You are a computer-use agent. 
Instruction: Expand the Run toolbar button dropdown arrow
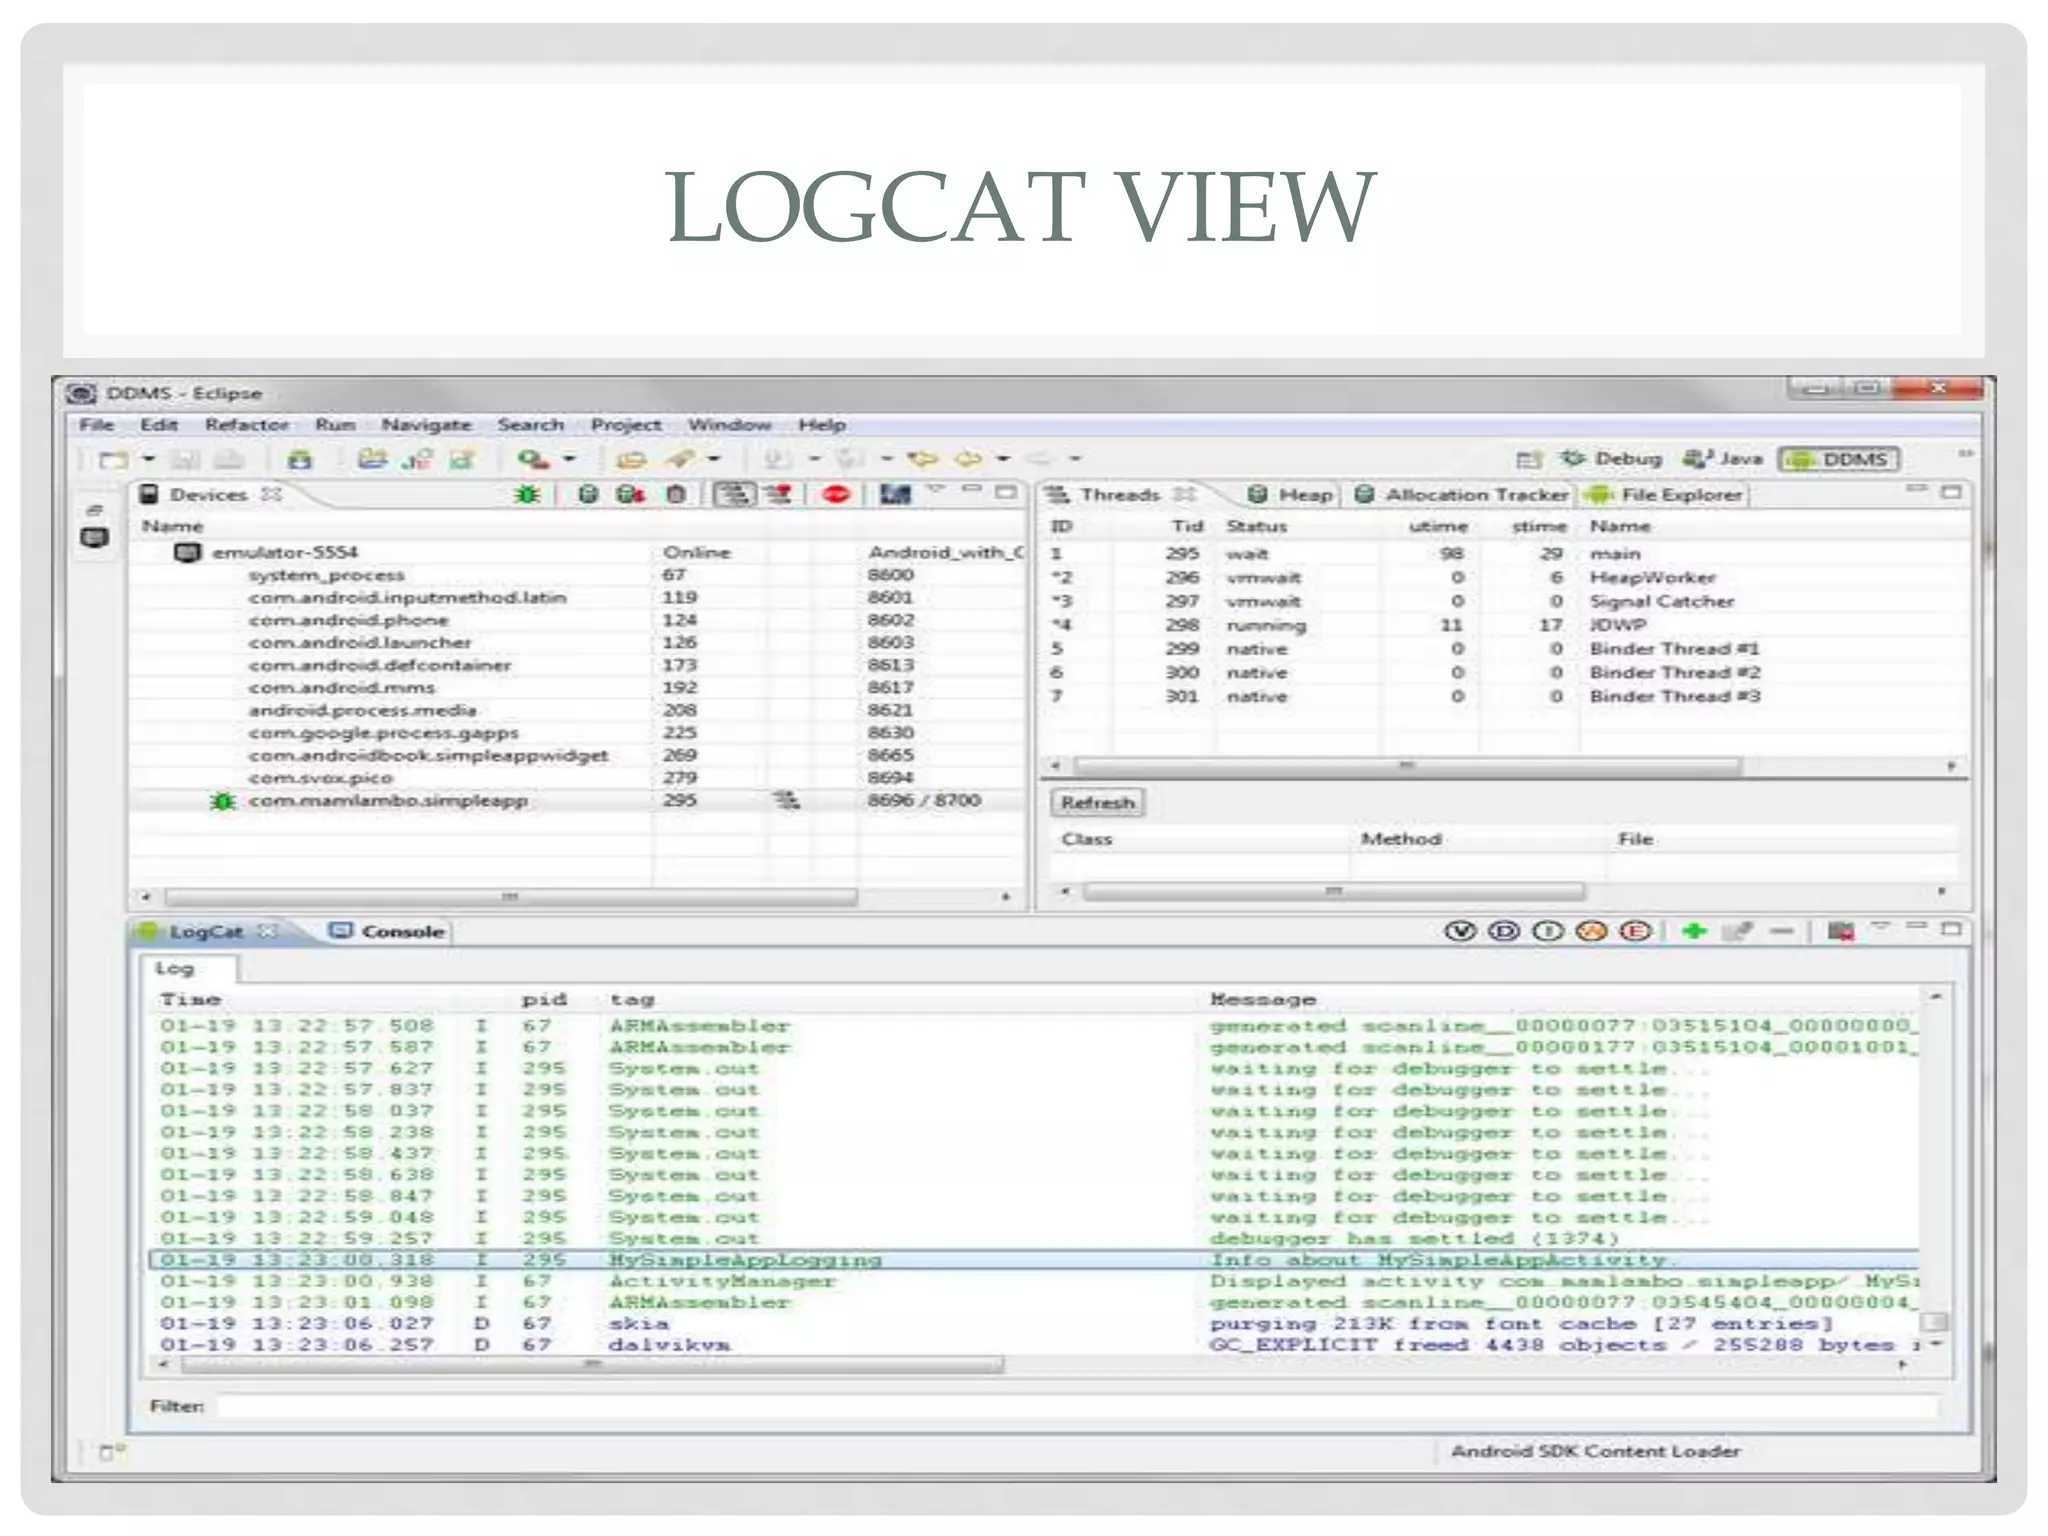(x=570, y=459)
